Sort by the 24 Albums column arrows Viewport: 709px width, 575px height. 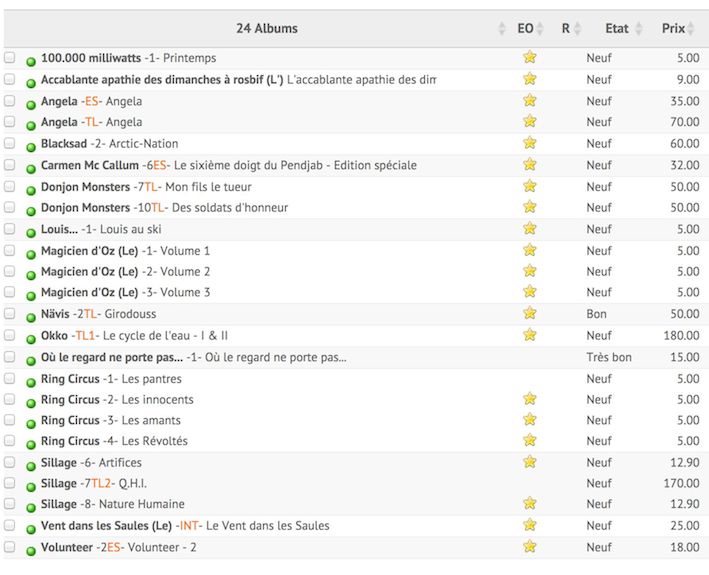(x=502, y=29)
